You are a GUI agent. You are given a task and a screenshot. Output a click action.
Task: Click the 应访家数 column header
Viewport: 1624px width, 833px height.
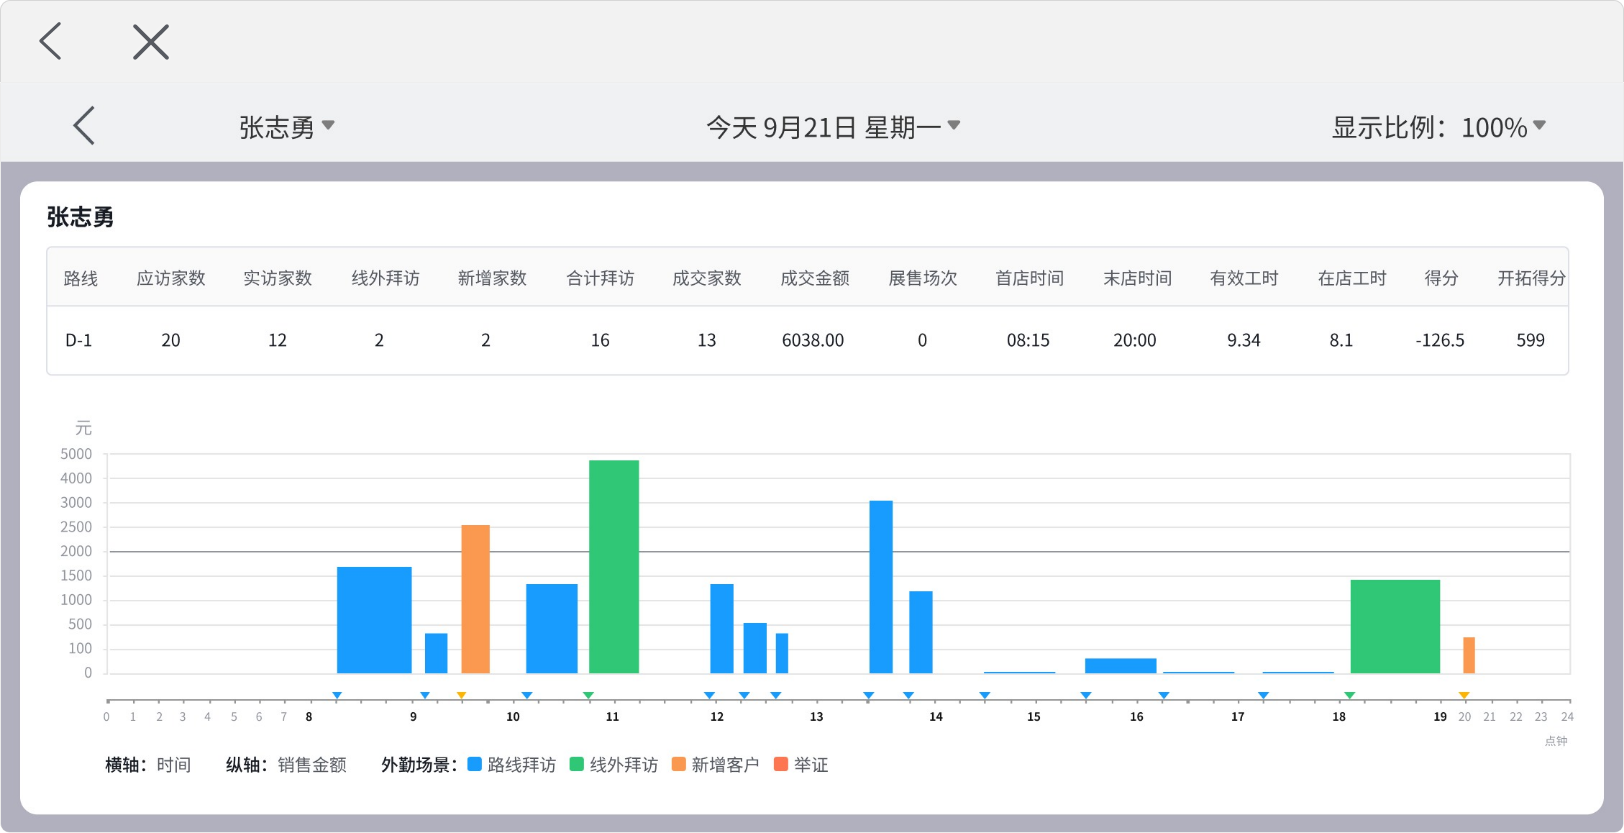(171, 278)
